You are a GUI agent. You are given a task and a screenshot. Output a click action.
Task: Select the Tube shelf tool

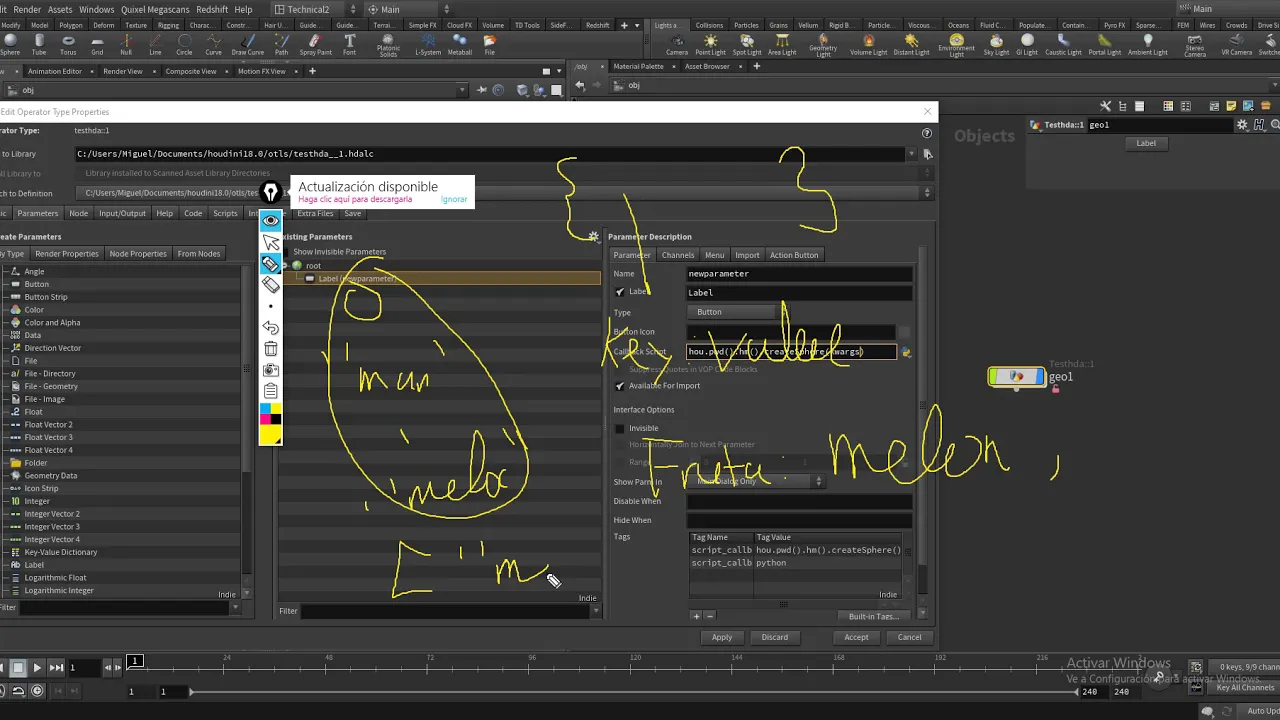[38, 45]
